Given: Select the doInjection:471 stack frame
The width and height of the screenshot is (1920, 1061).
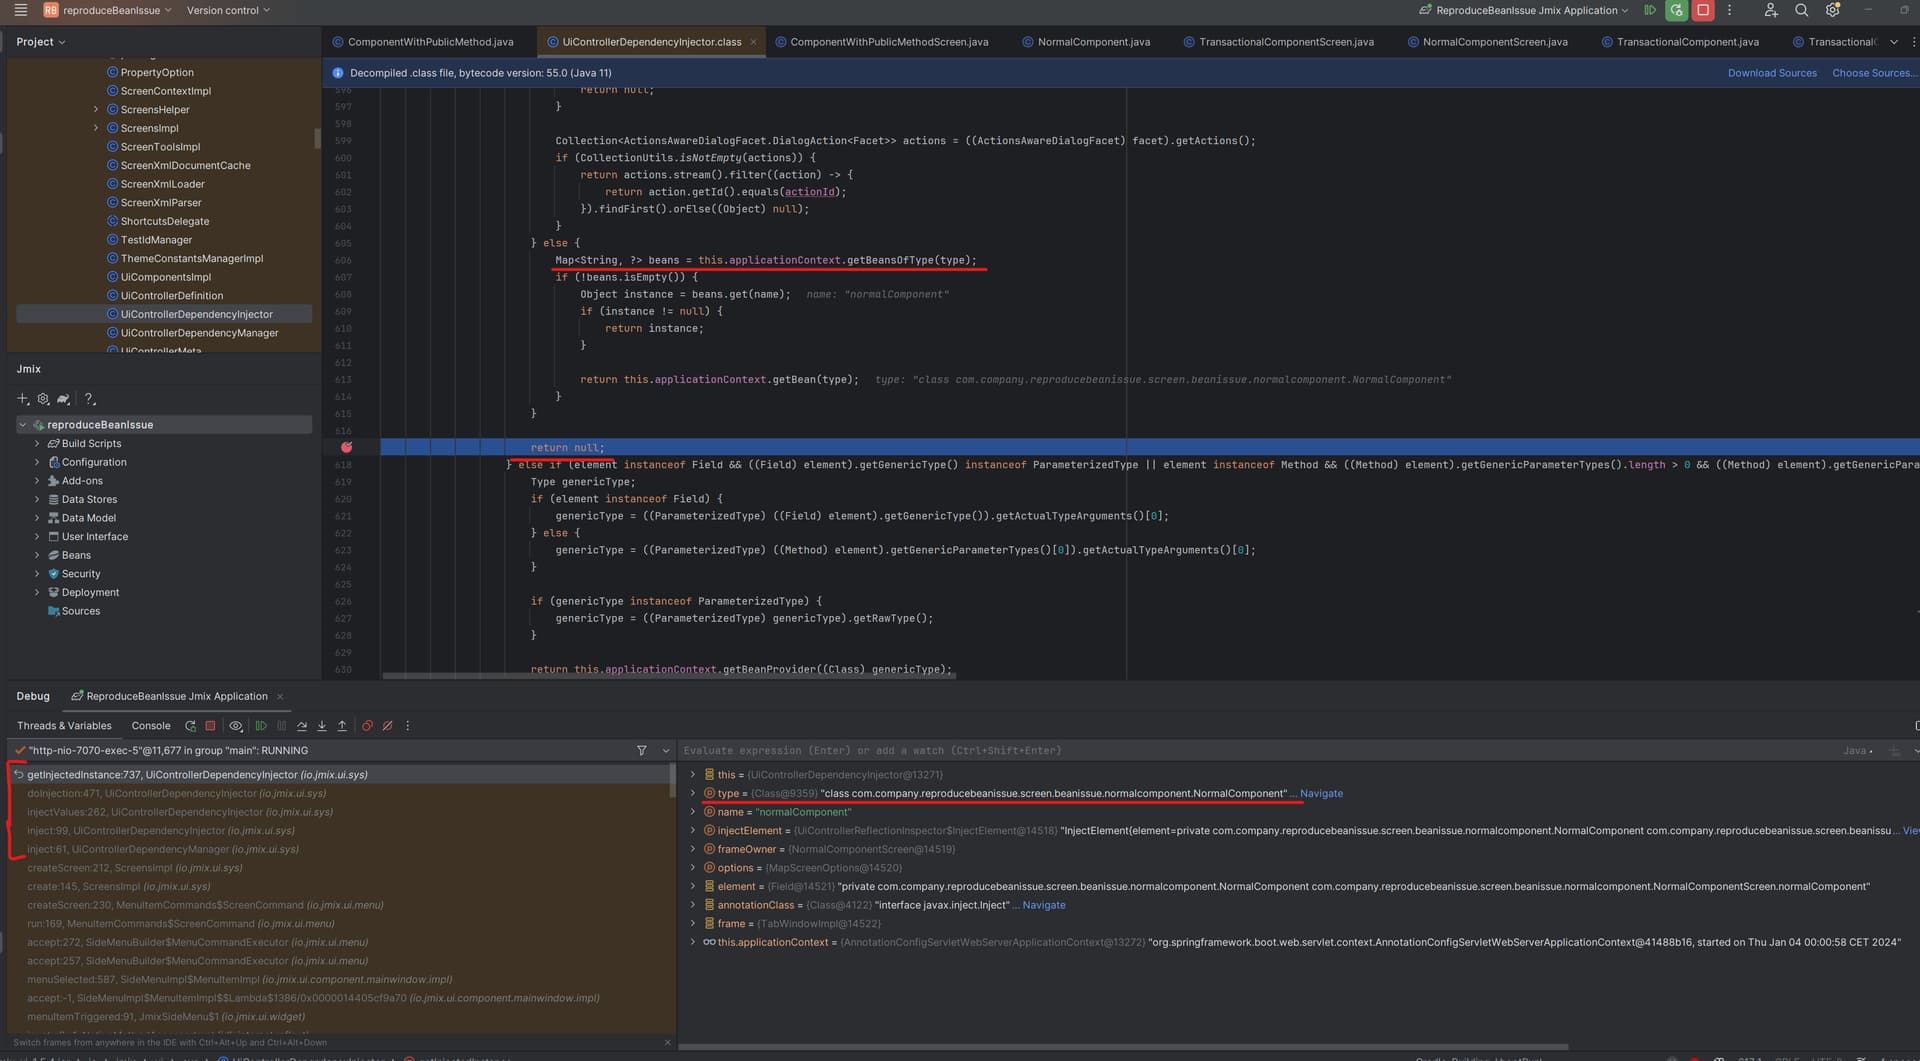Looking at the screenshot, I should coord(340,794).
